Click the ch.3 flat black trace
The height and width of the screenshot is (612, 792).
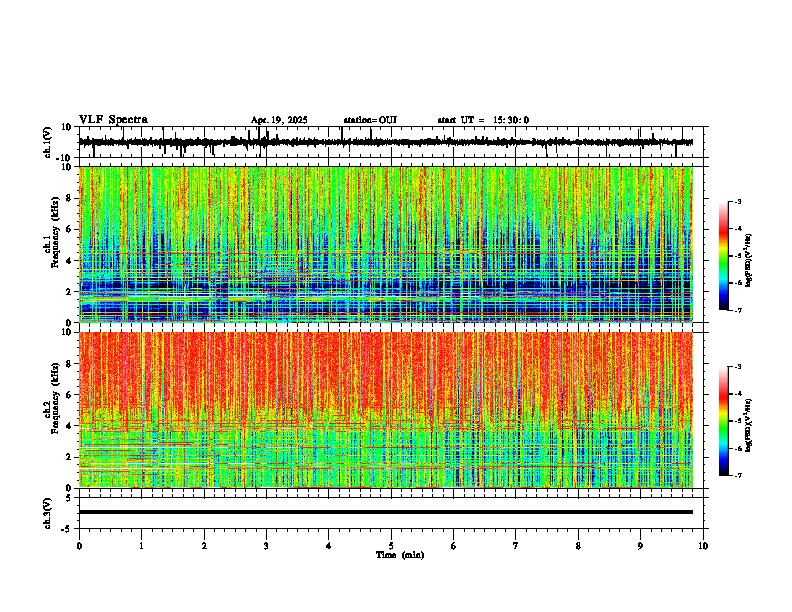386,512
